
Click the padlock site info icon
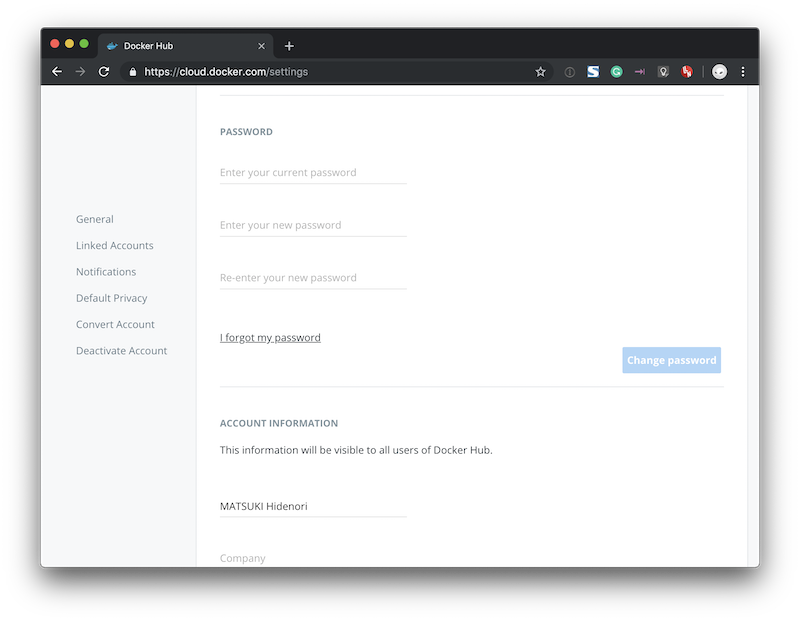point(131,72)
